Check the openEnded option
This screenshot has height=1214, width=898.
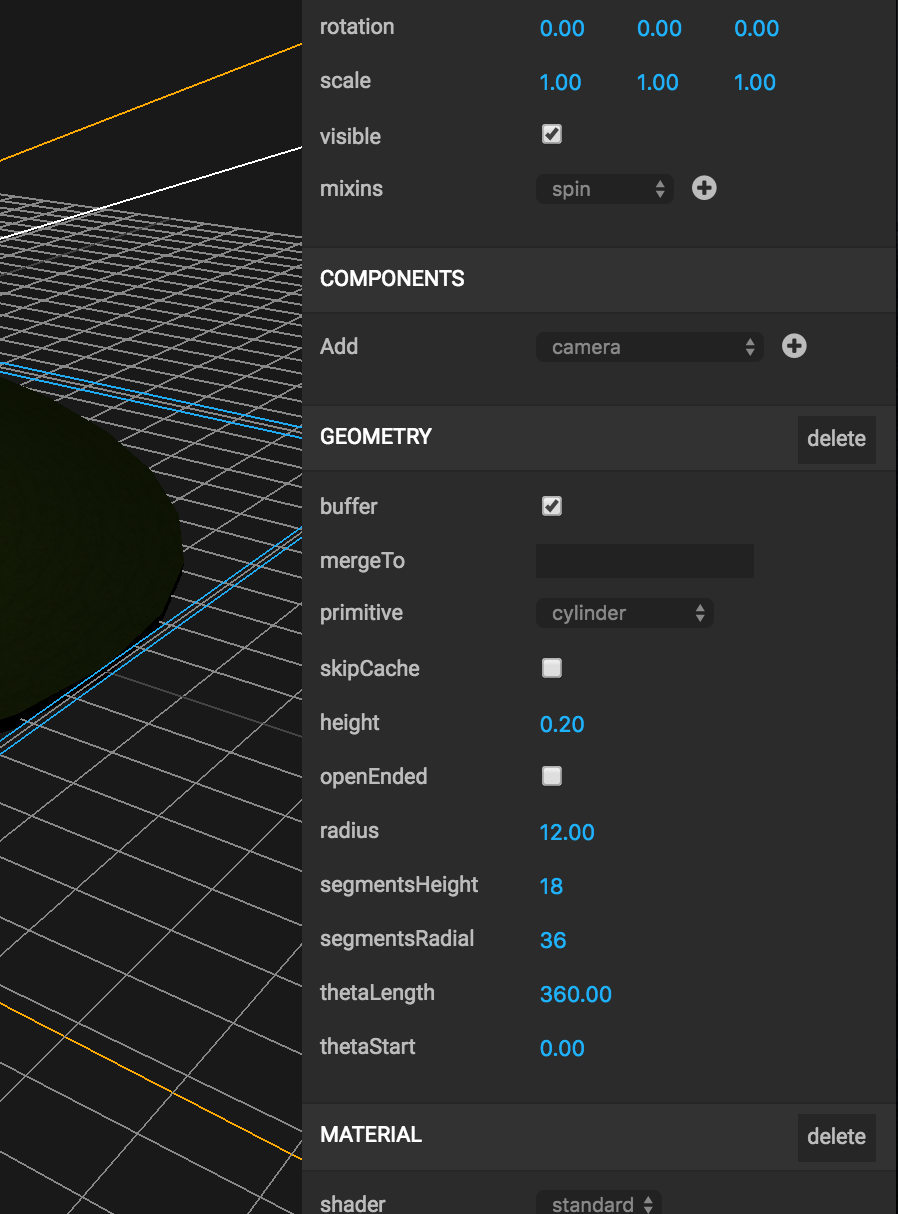(x=551, y=776)
